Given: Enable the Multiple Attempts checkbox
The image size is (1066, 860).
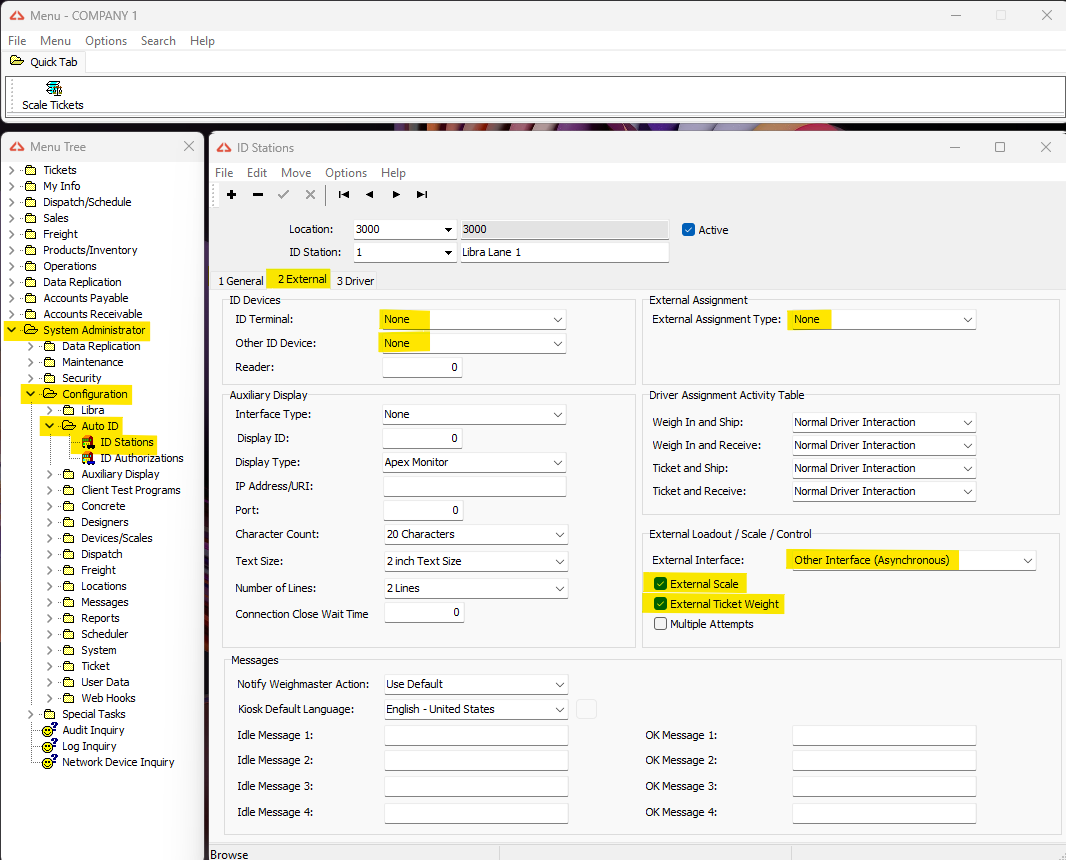Looking at the screenshot, I should tap(660, 623).
